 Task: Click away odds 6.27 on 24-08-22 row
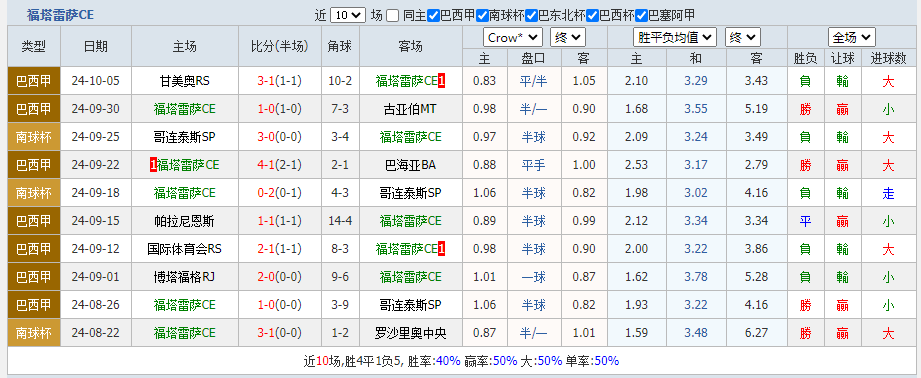(x=756, y=333)
